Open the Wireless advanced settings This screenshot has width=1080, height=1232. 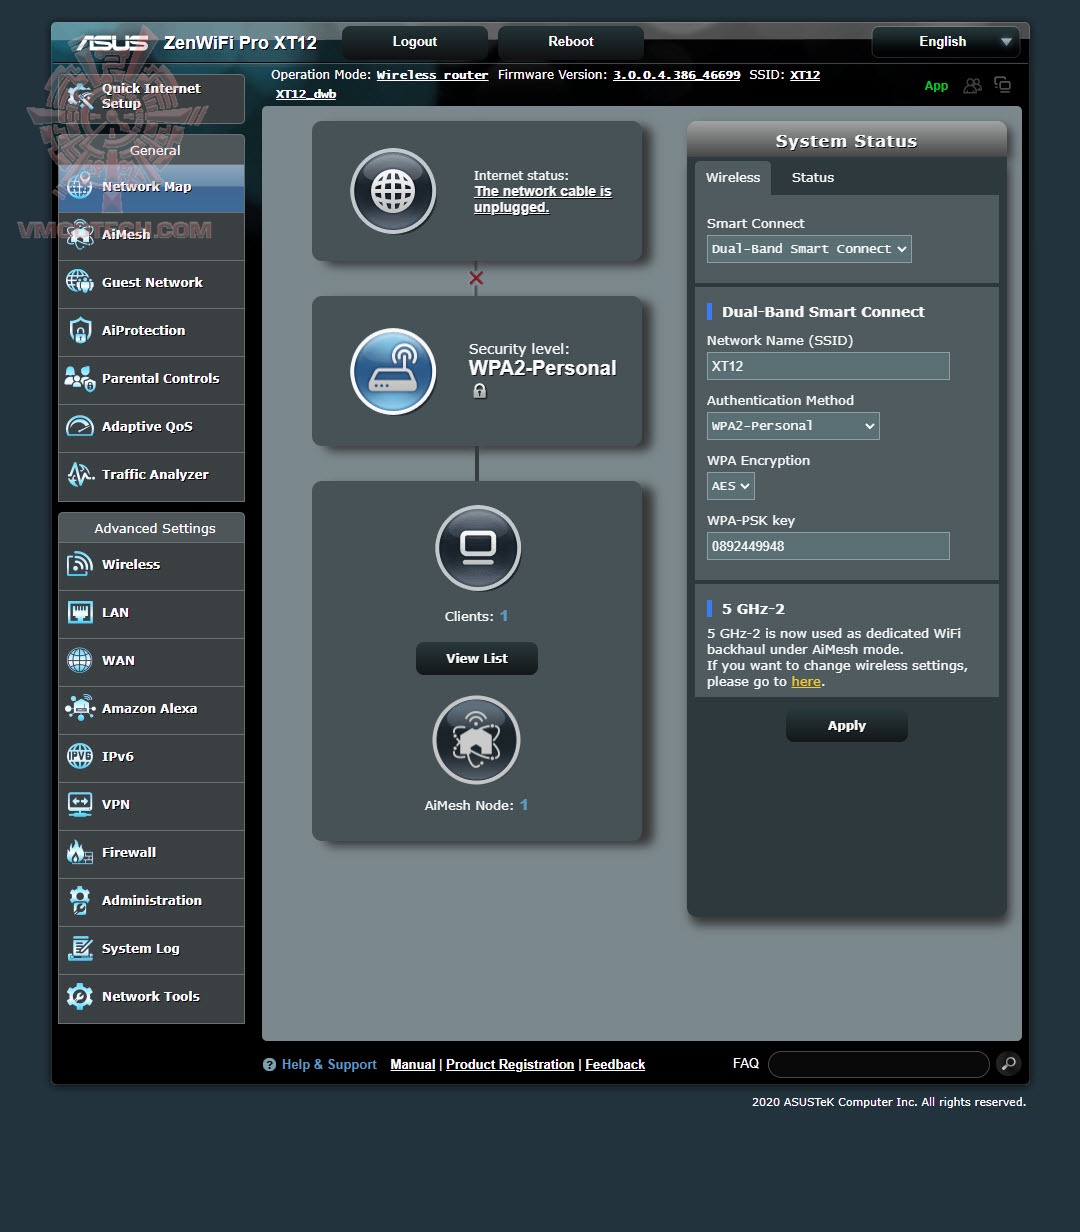click(x=129, y=564)
